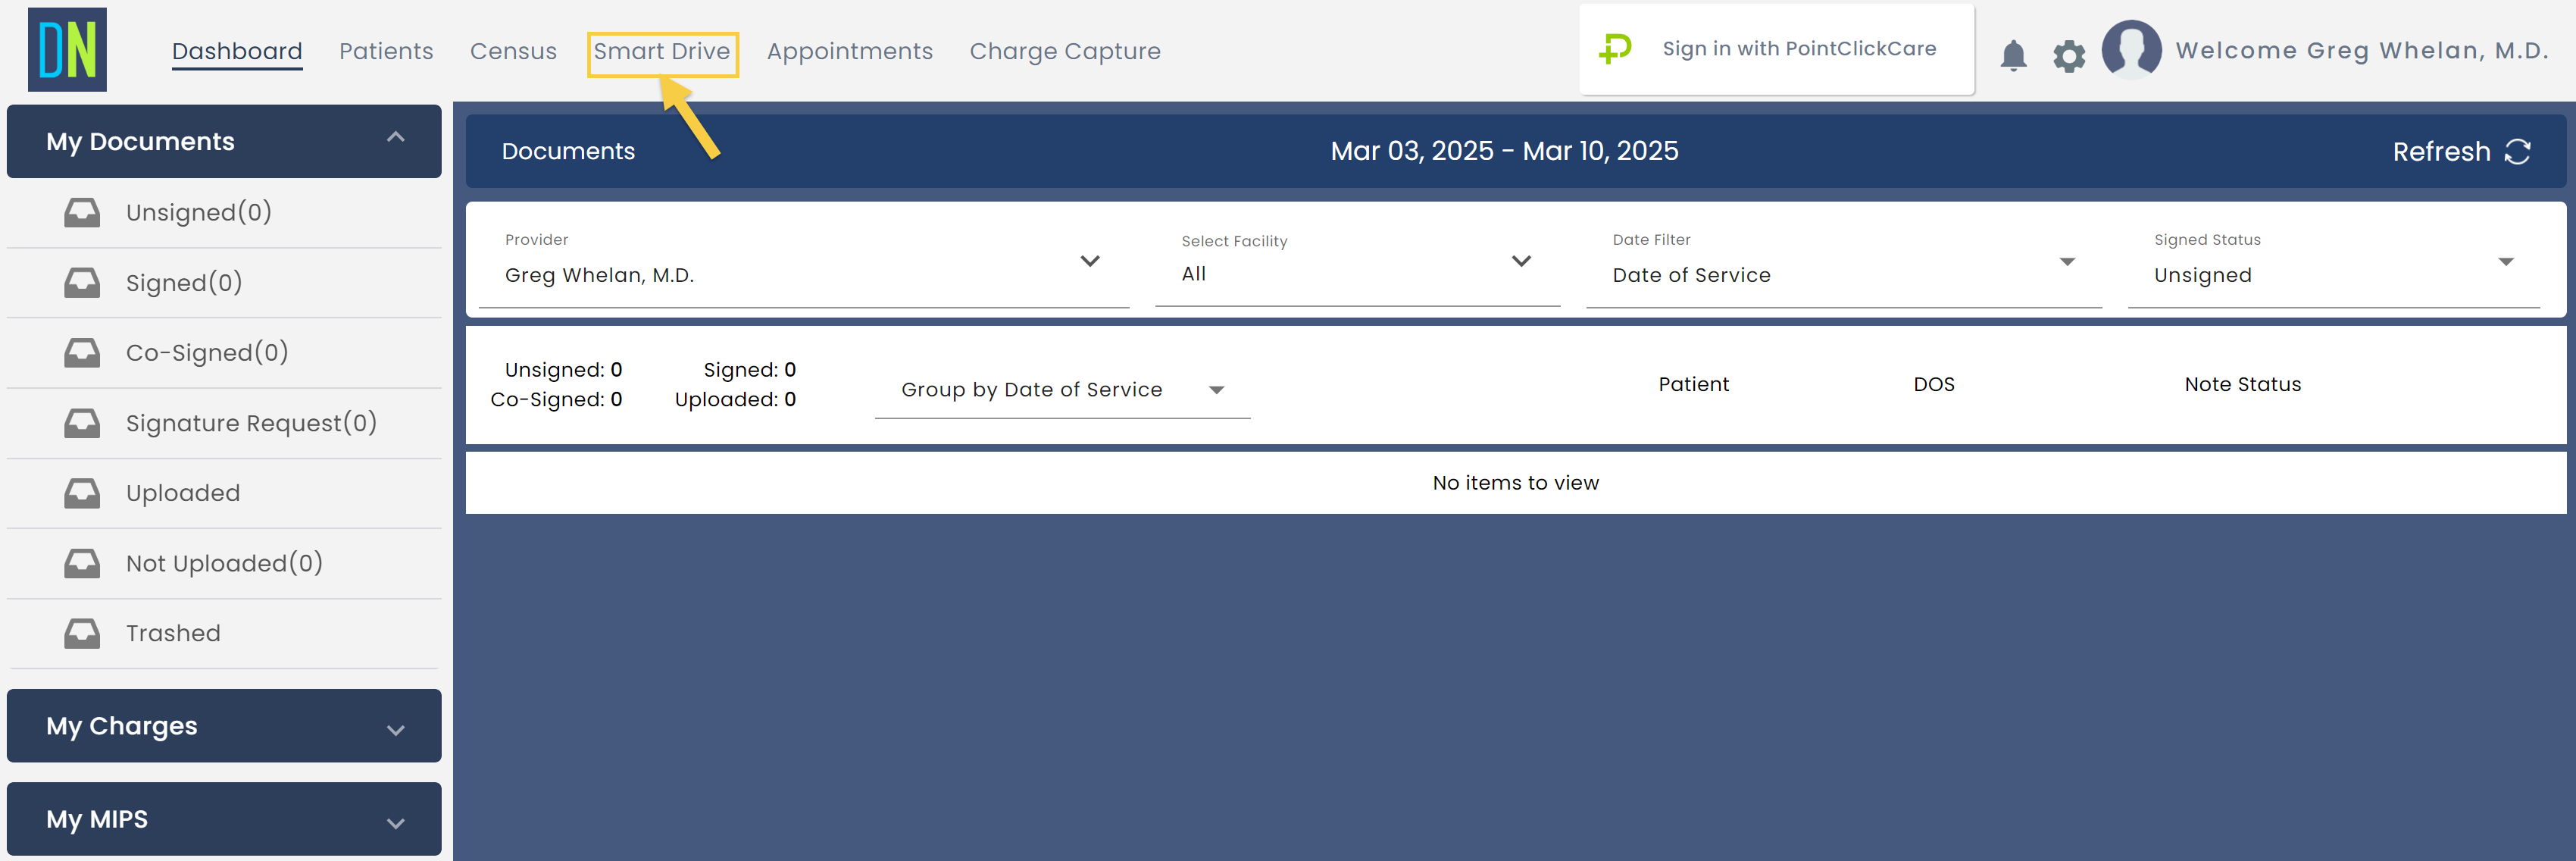2576x861 pixels.
Task: Click the notification bell icon
Action: [x=2014, y=55]
